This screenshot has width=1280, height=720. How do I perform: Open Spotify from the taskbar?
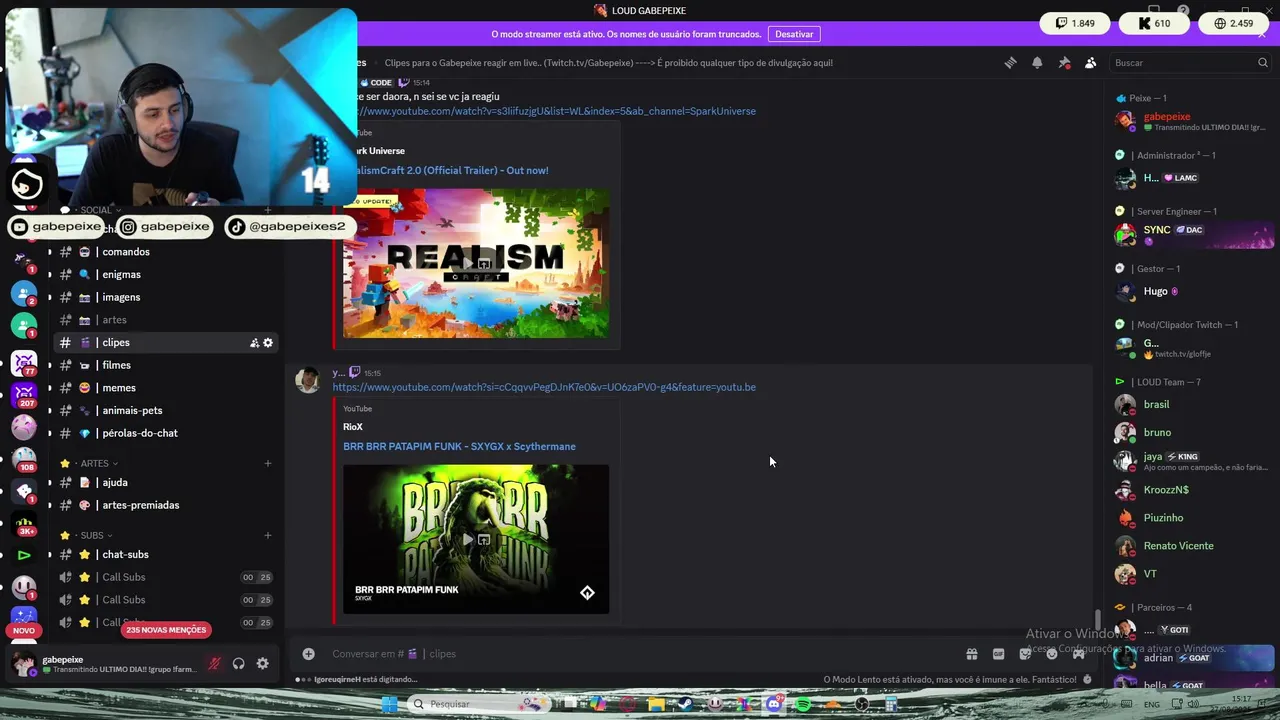point(803,704)
